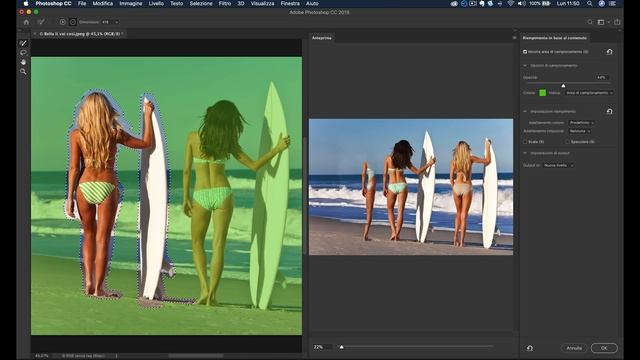Open the Photoshop CC application menu
Screen dimensions: 640x360
click(x=53, y=3)
